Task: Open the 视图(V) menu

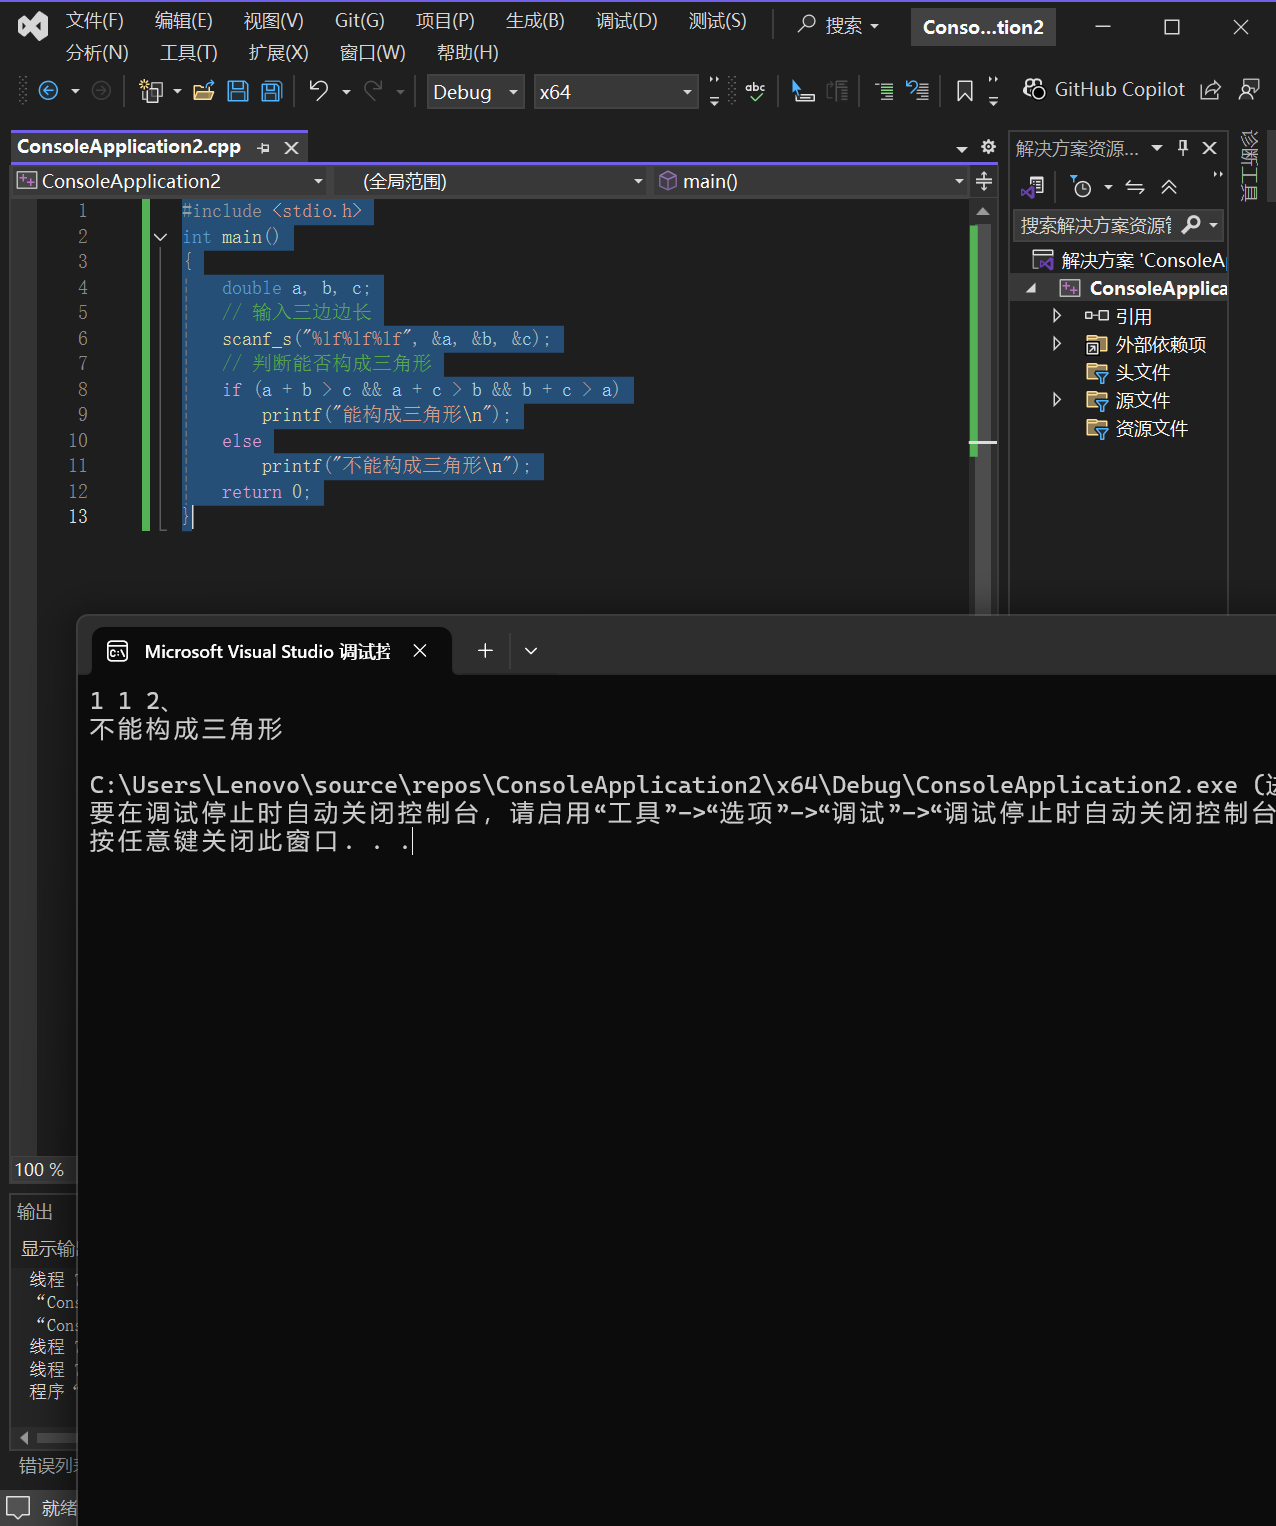Action: (274, 21)
